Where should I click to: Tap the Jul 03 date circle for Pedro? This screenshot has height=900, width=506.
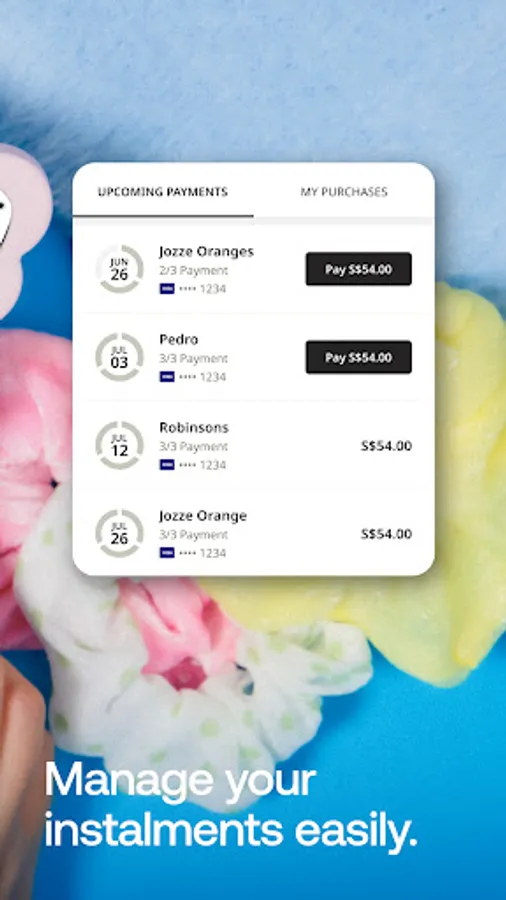click(119, 357)
